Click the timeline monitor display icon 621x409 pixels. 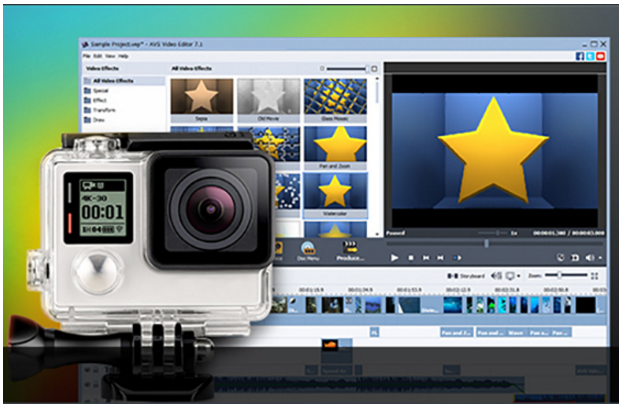(x=511, y=276)
